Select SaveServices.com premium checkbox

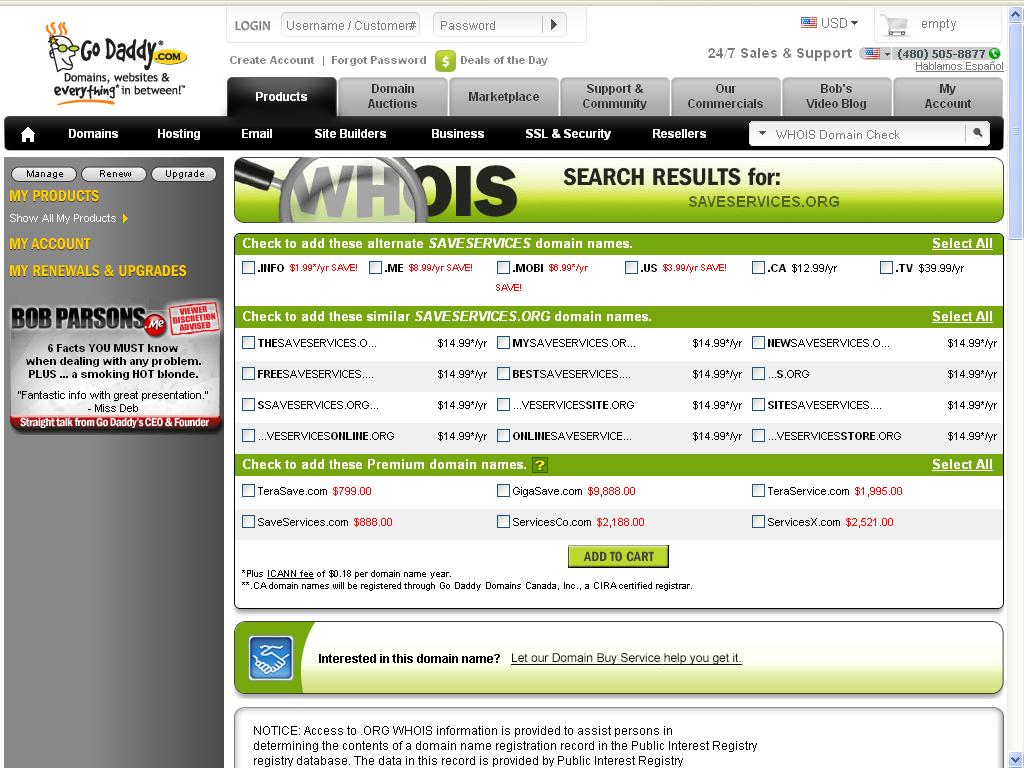coord(248,521)
